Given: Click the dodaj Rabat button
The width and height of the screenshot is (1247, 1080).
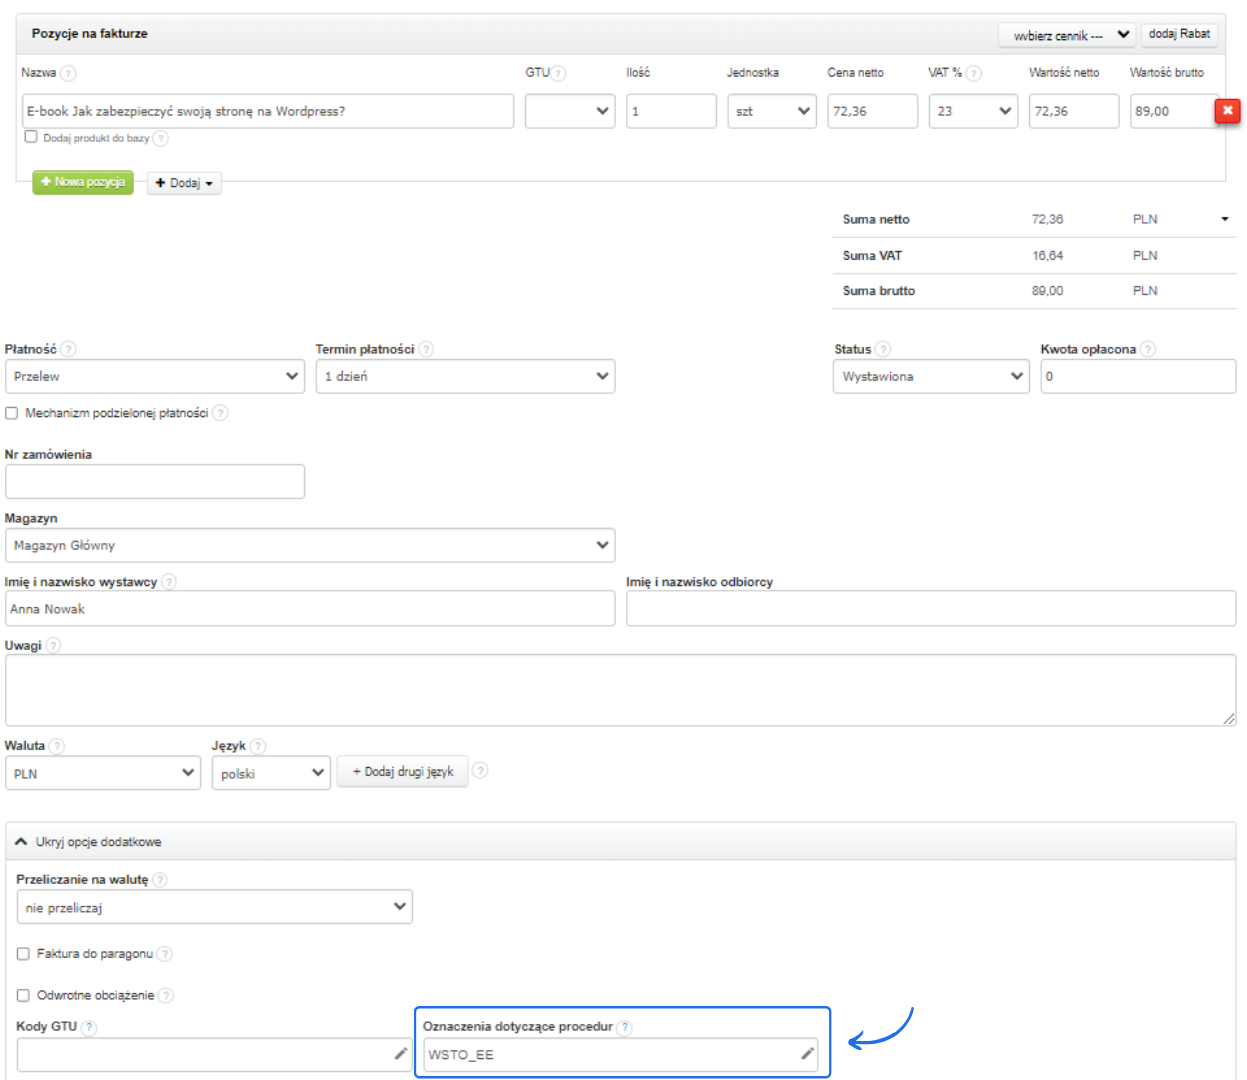Looking at the screenshot, I should tap(1179, 34).
